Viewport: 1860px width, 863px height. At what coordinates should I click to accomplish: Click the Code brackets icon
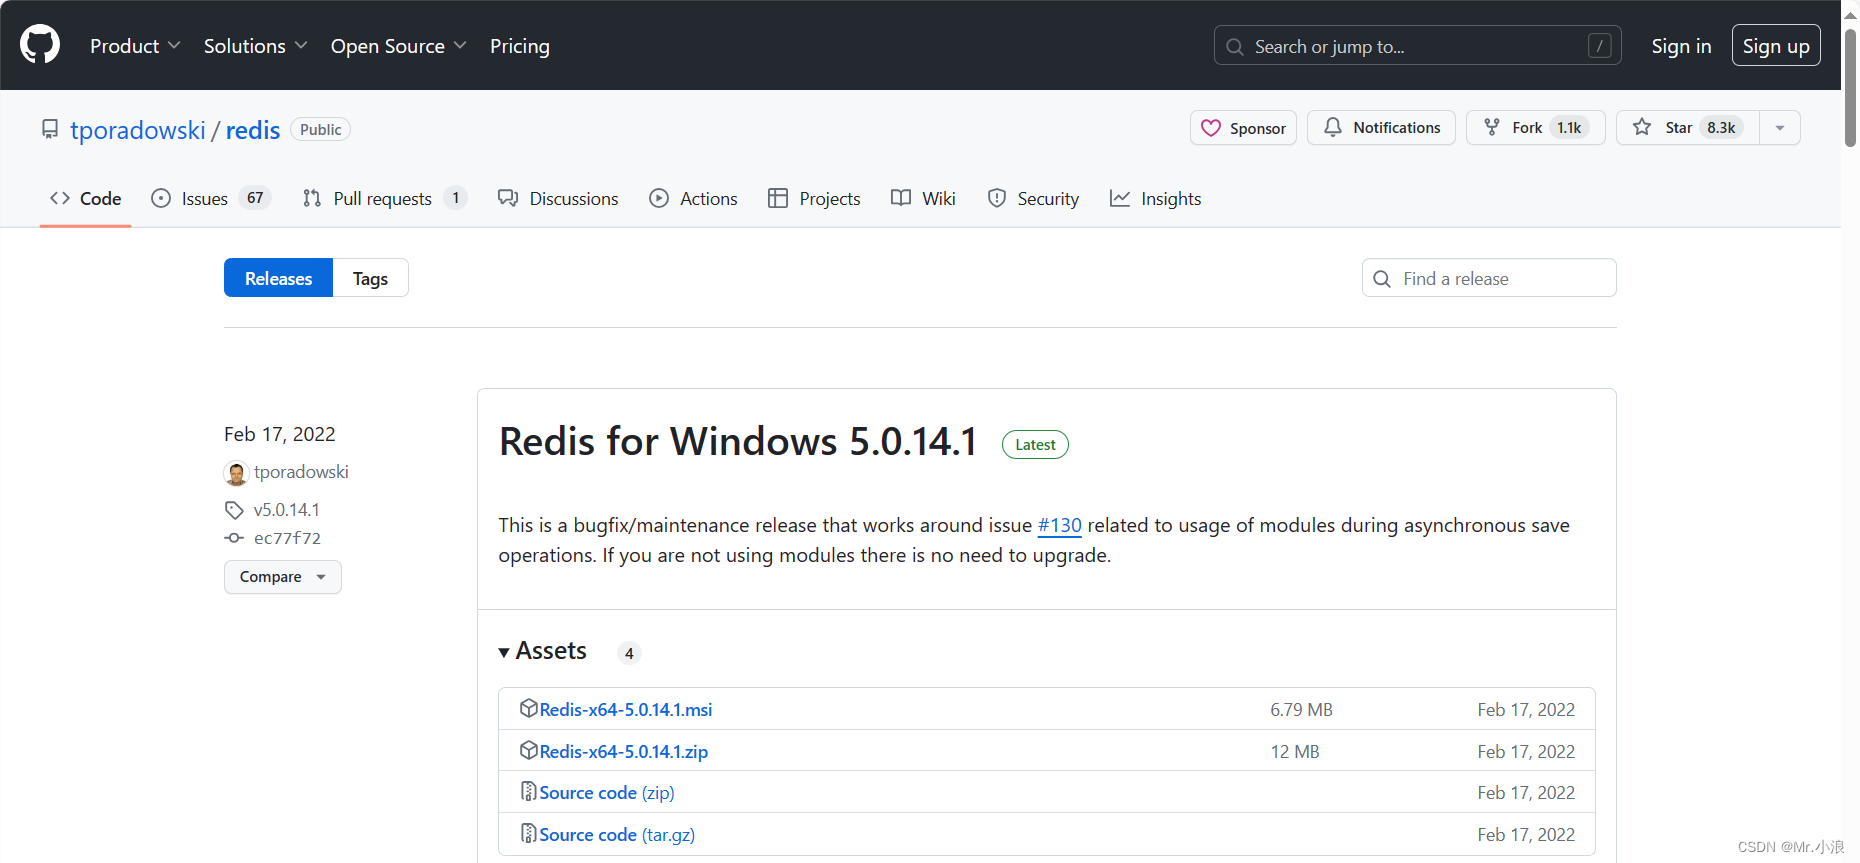pyautogui.click(x=60, y=198)
